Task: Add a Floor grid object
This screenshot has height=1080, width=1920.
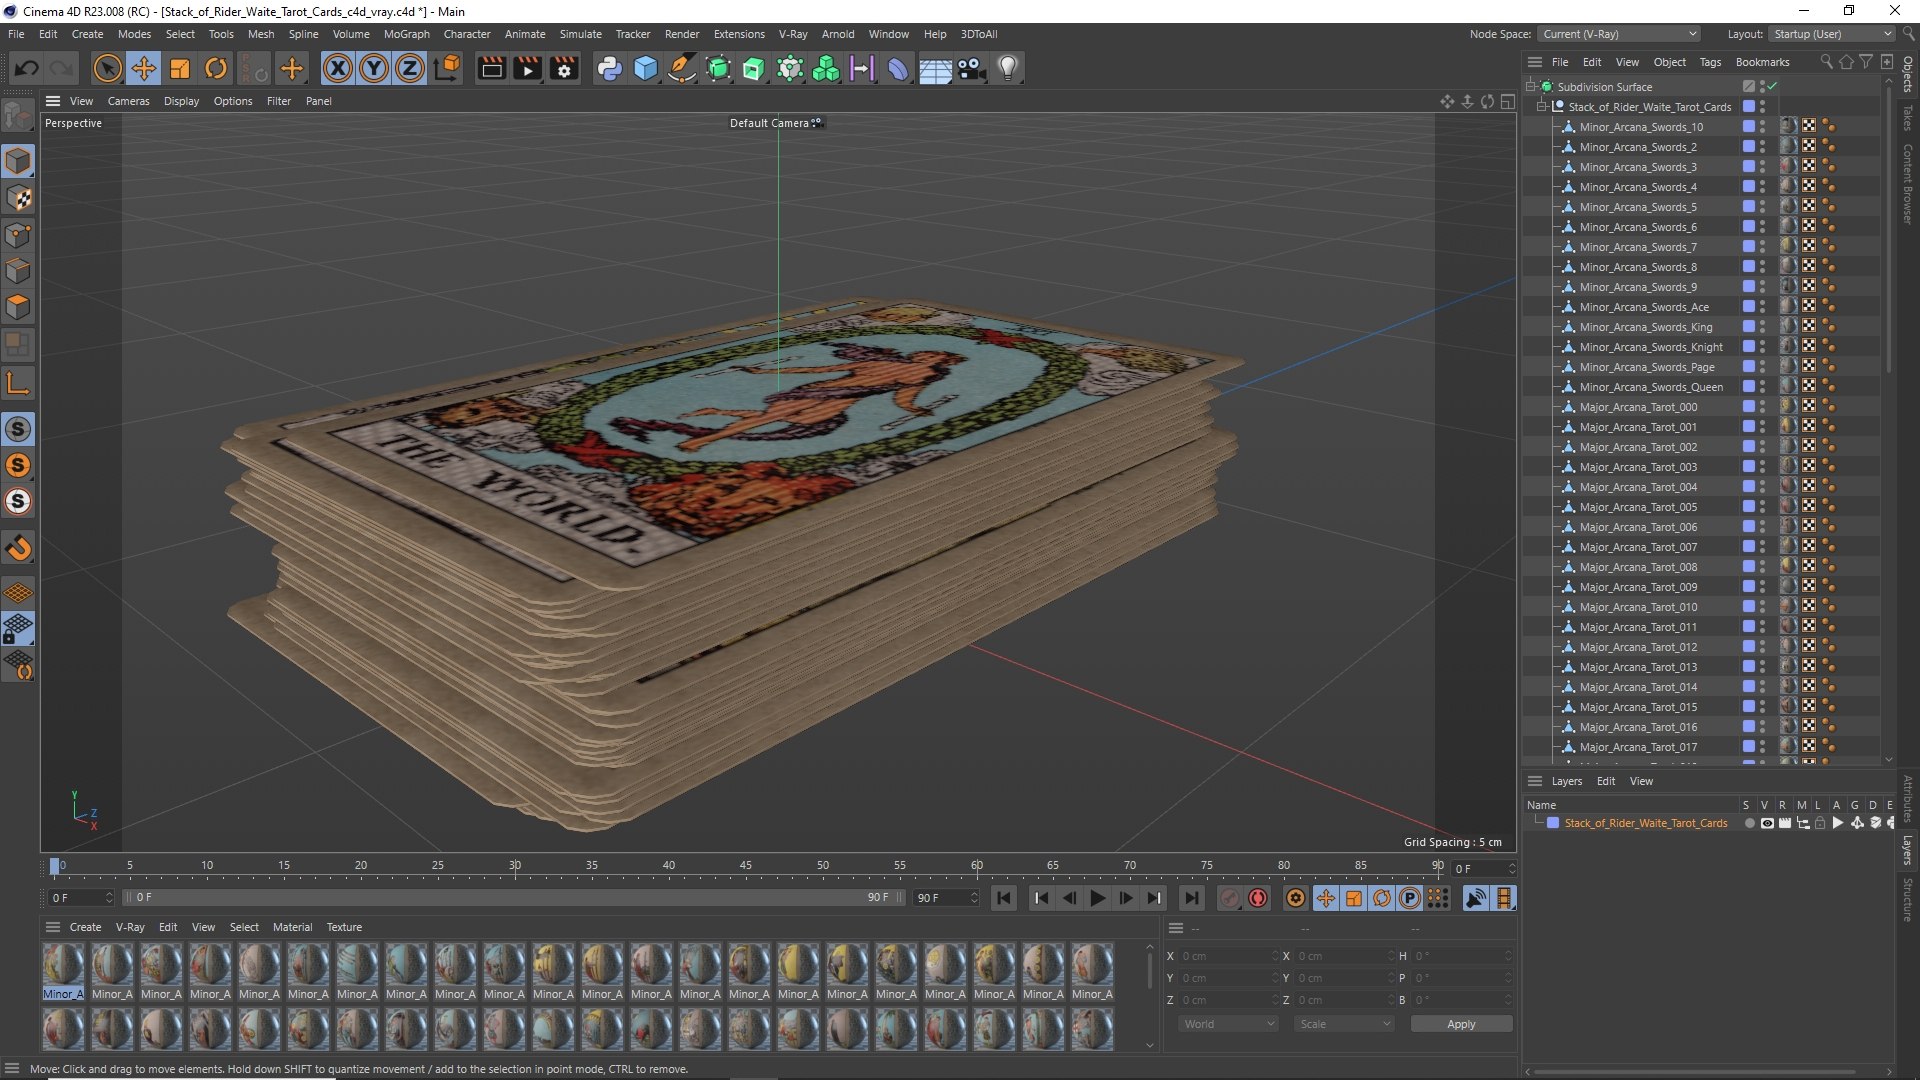Action: (935, 69)
